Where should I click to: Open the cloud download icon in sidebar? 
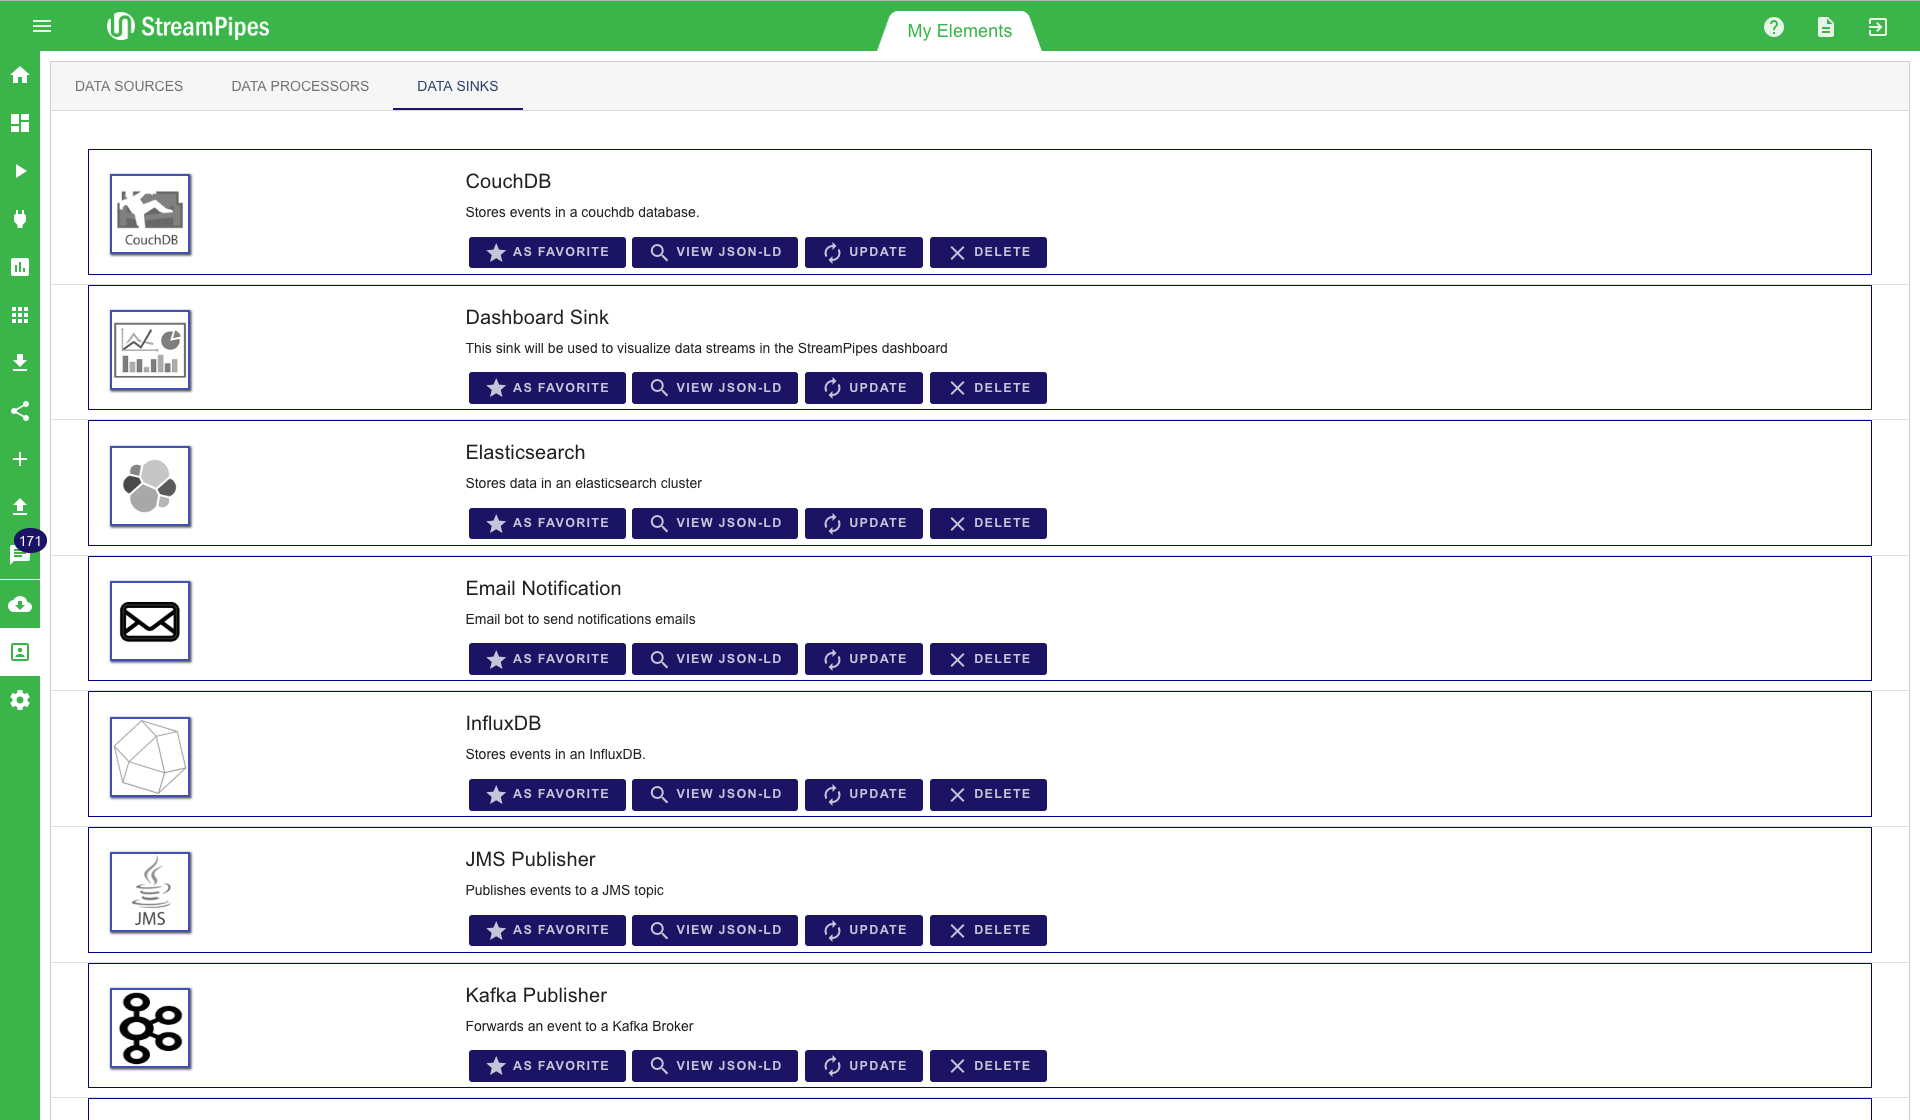[20, 604]
